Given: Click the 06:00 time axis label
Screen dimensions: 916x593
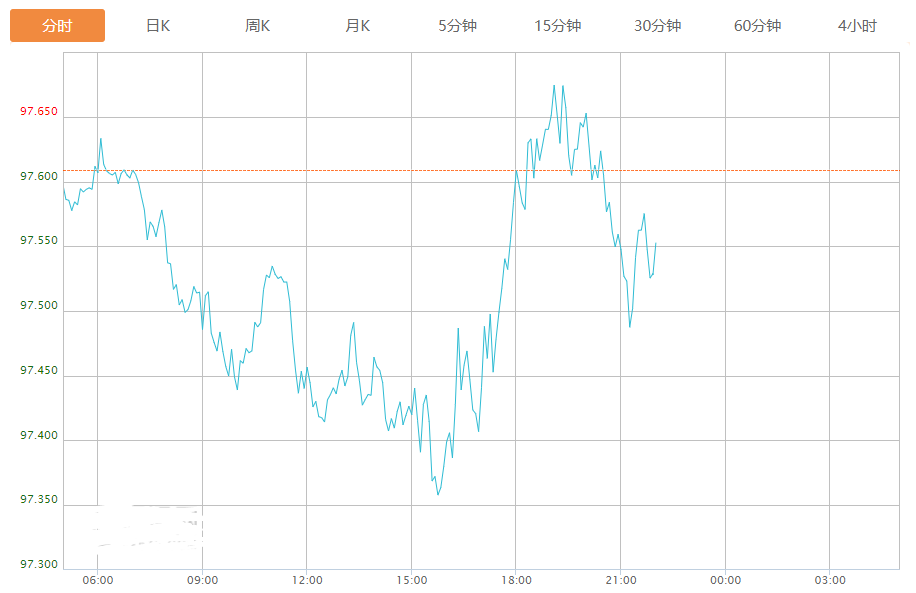Looking at the screenshot, I should coord(97,580).
